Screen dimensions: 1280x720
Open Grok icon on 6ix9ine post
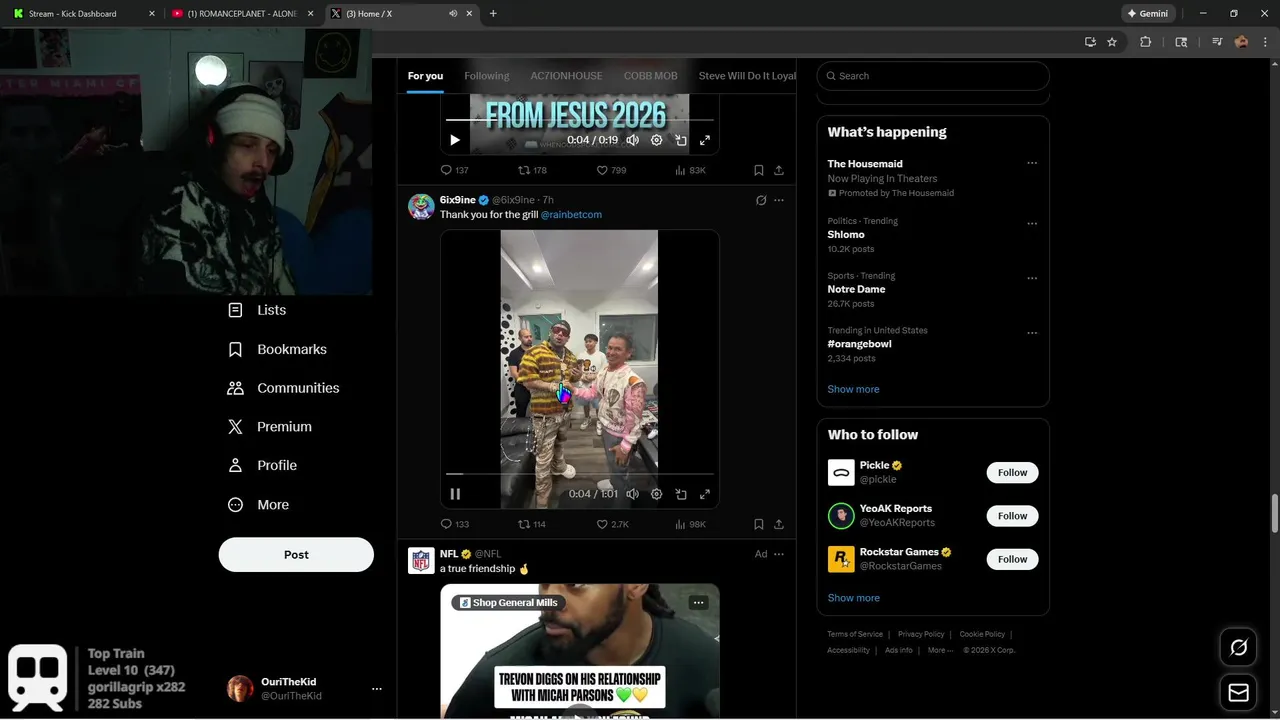(x=761, y=200)
